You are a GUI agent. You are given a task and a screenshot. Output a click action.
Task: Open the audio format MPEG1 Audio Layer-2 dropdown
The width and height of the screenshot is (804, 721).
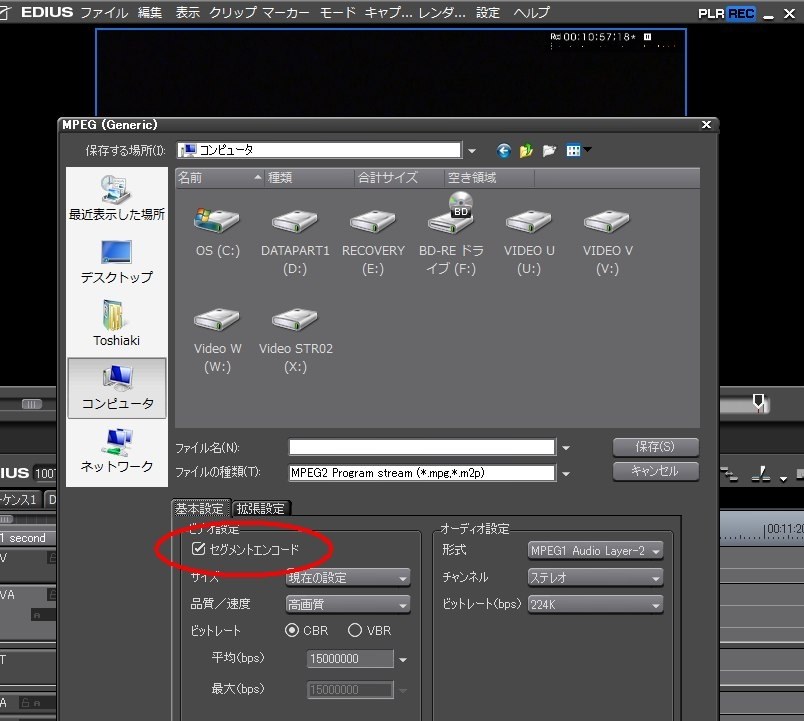(595, 551)
